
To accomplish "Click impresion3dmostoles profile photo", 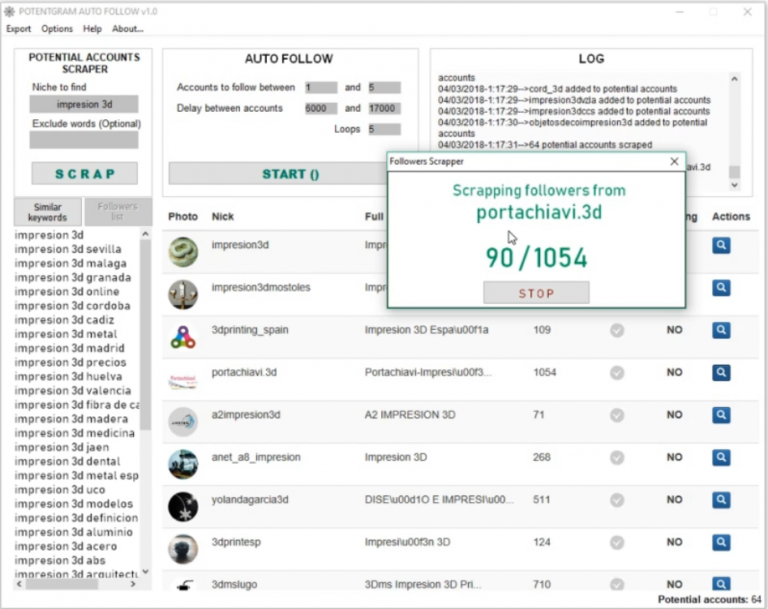I will click(x=183, y=294).
